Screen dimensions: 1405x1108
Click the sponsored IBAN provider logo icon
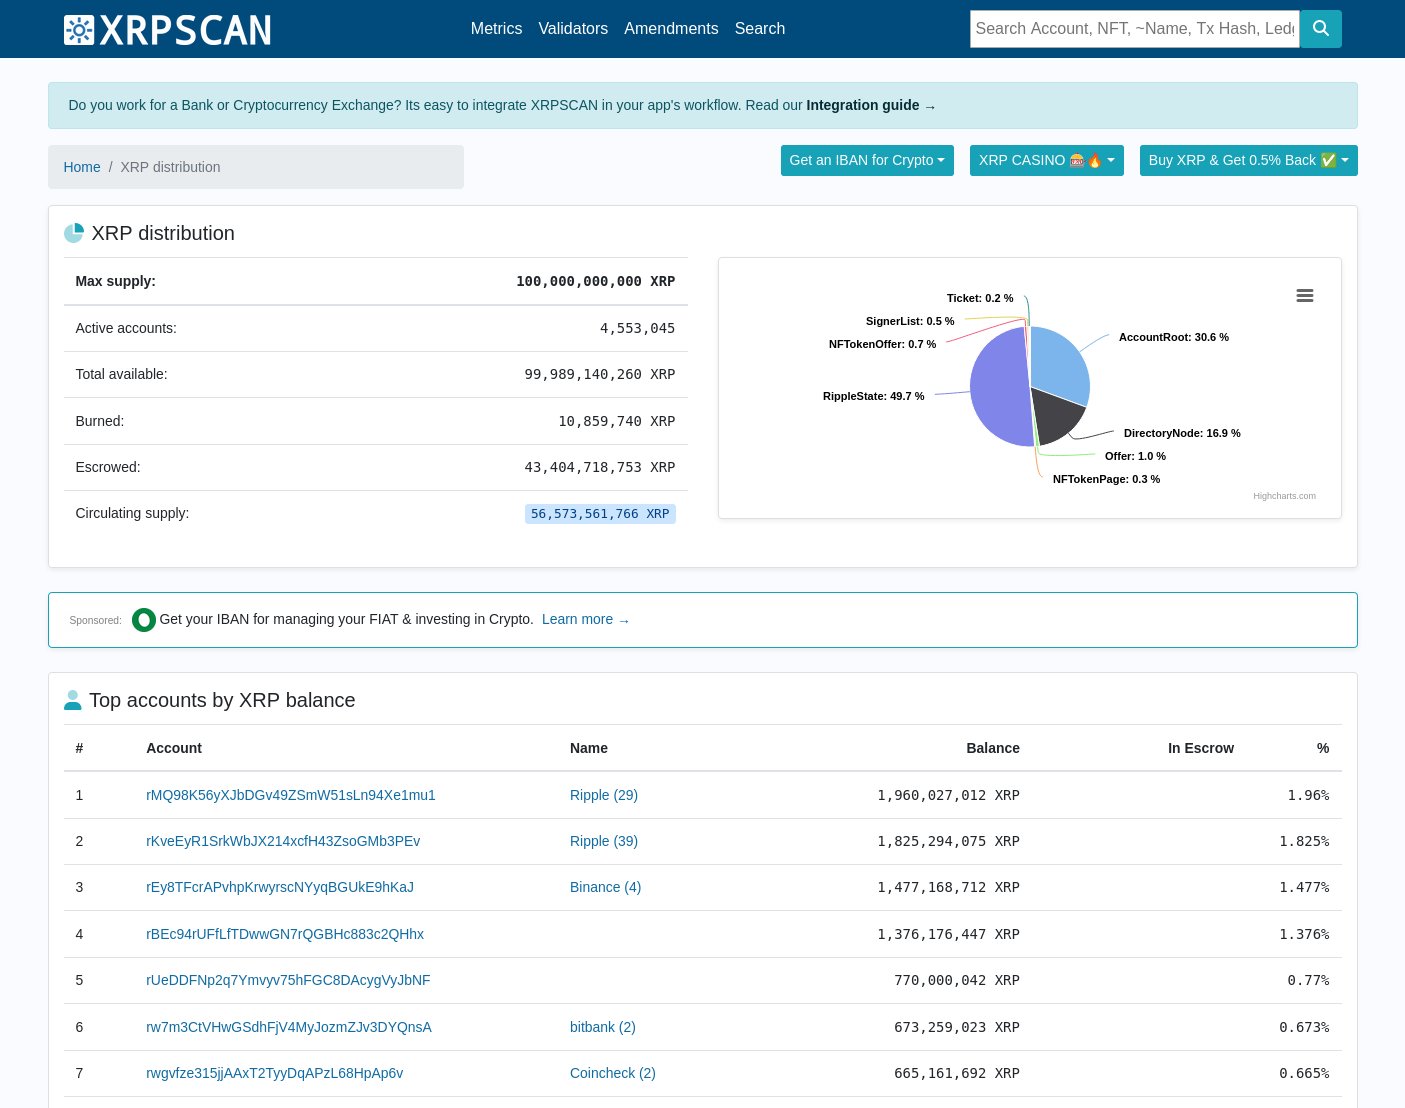[x=143, y=620]
